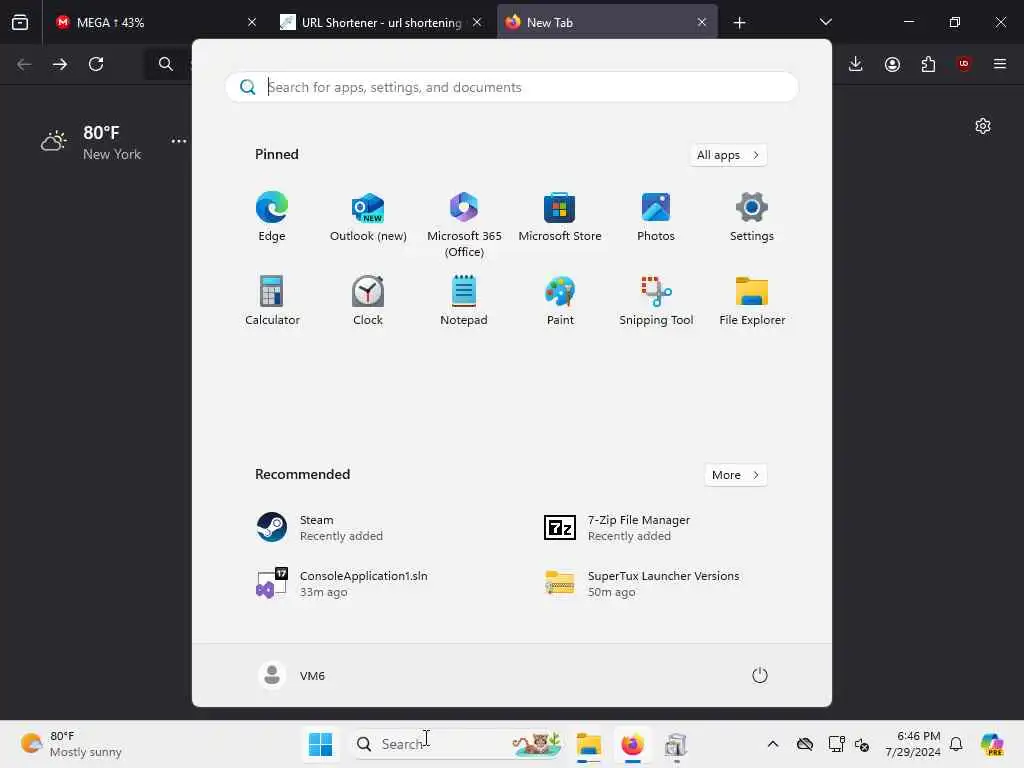The image size is (1024, 768).
Task: Open new tab page settings gear
Action: tap(983, 126)
